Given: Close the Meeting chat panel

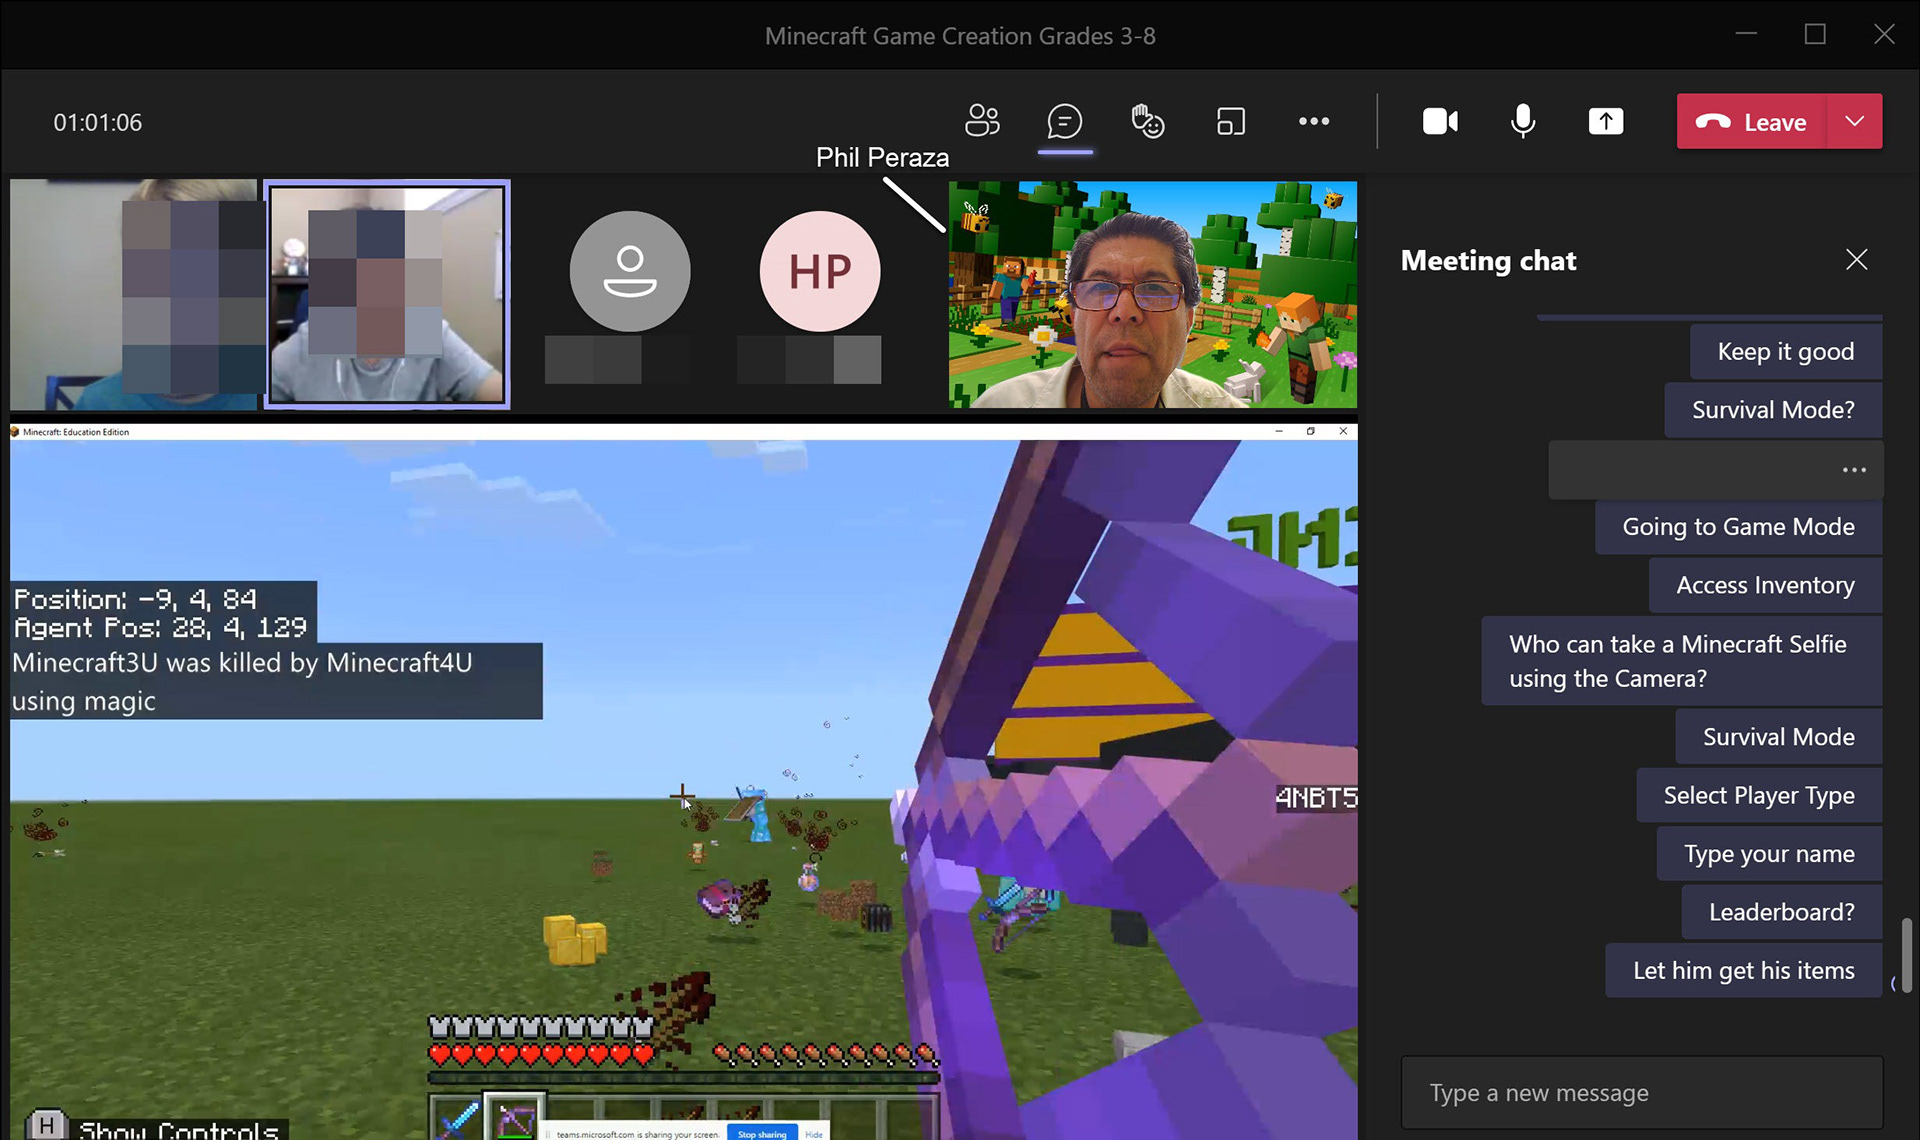Looking at the screenshot, I should pyautogui.click(x=1856, y=259).
